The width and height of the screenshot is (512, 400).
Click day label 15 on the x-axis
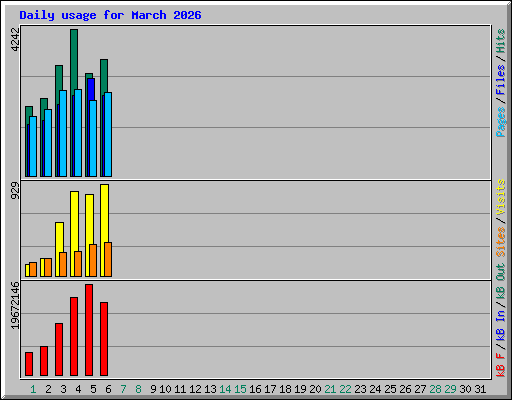coord(240,389)
